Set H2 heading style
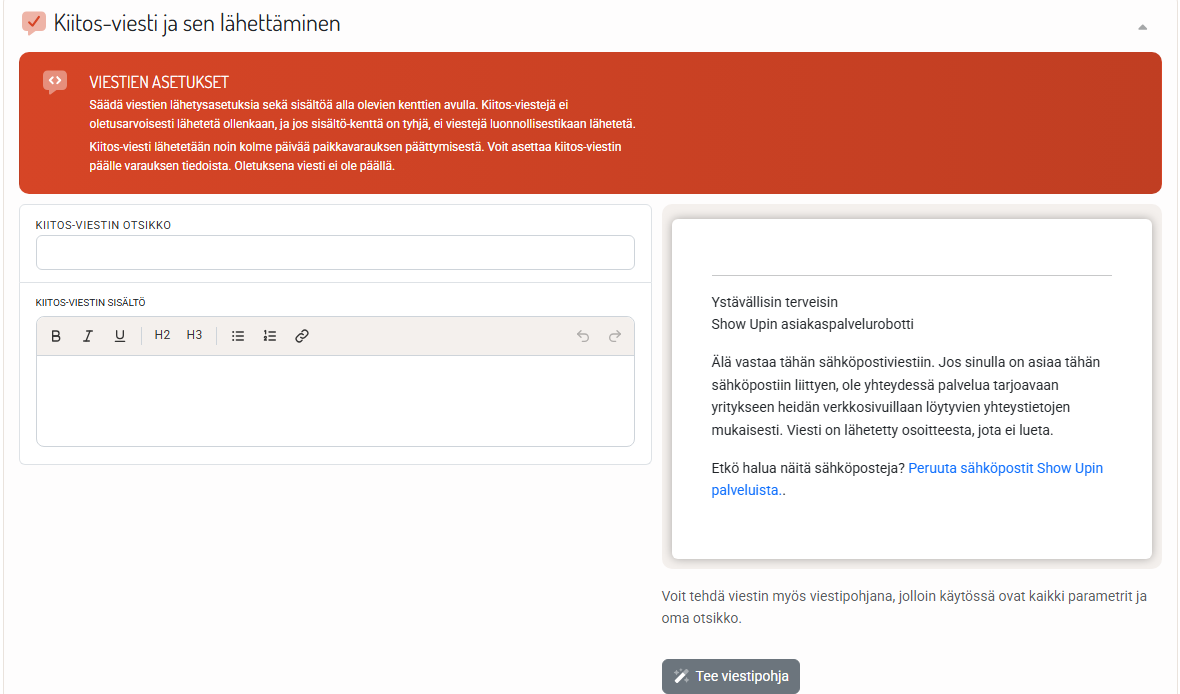 click(x=163, y=336)
